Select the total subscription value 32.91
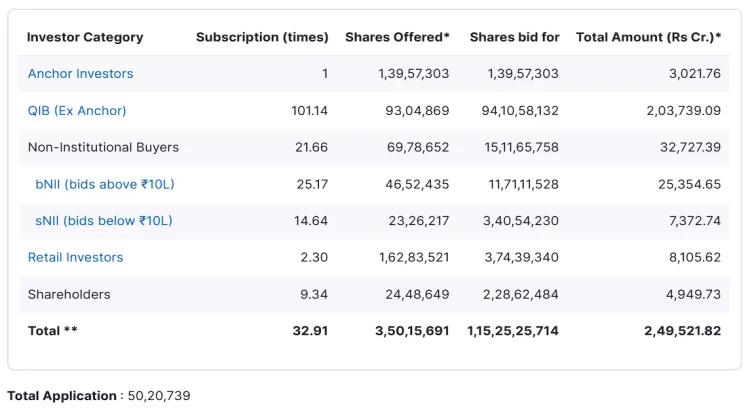Image resolution: width=750 pixels, height=410 pixels. pos(310,331)
